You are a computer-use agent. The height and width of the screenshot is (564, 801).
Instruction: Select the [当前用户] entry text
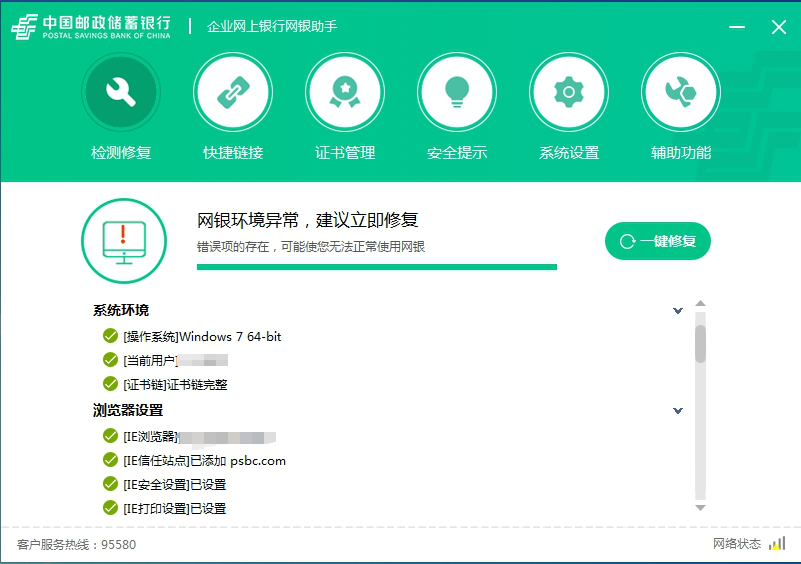[x=175, y=361]
